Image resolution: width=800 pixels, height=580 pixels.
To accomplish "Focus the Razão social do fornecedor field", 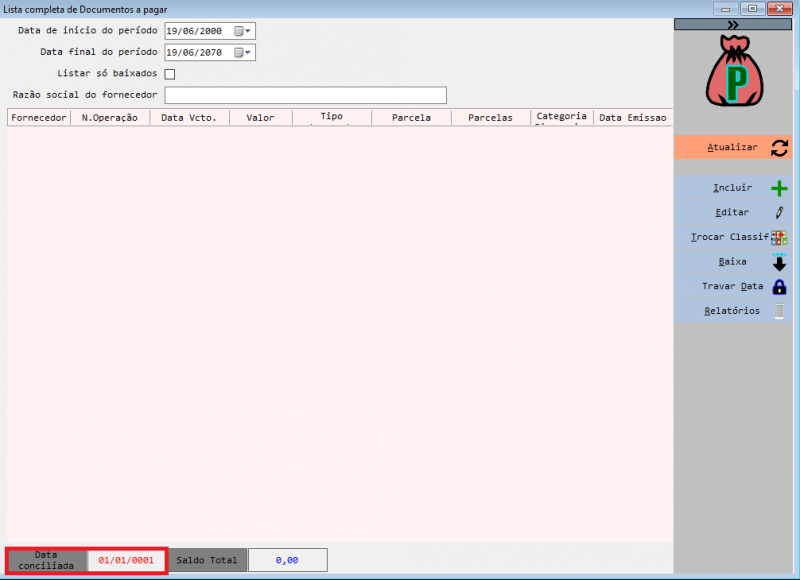I will (x=305, y=96).
